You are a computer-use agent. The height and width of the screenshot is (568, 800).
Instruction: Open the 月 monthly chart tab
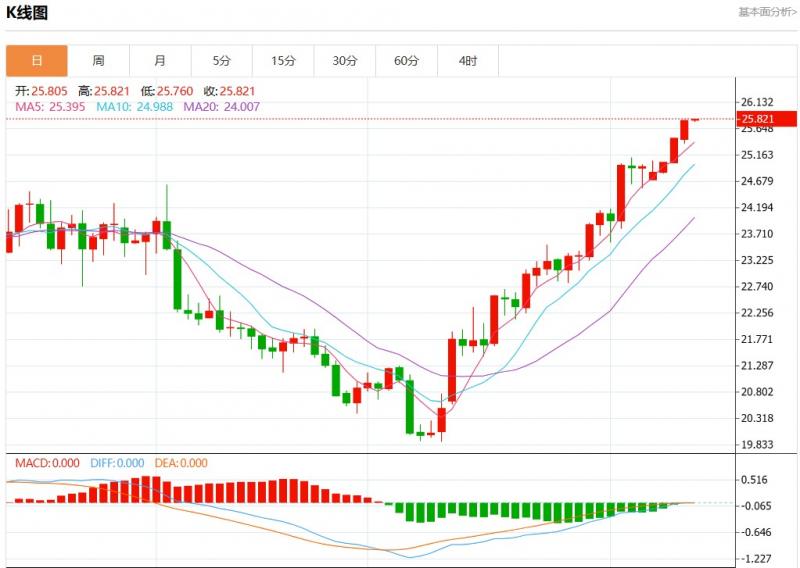(x=160, y=61)
